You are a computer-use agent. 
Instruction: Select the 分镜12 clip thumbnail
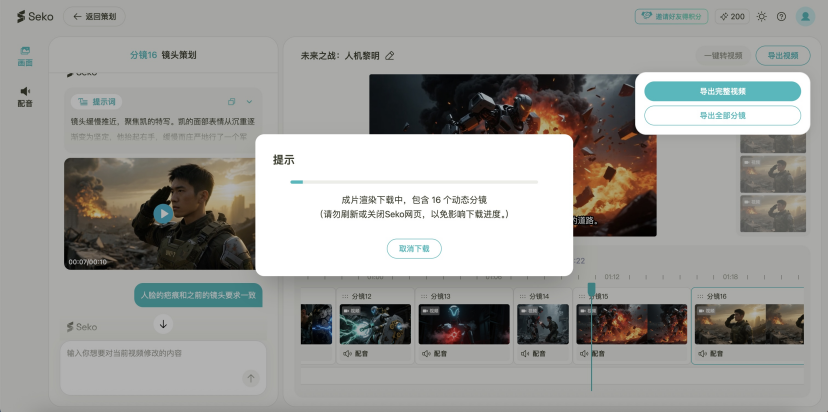375,324
